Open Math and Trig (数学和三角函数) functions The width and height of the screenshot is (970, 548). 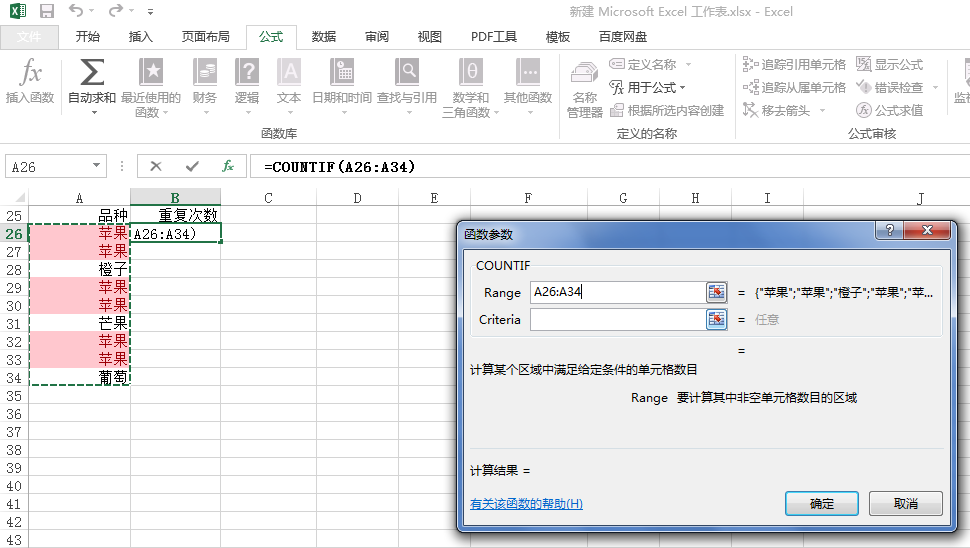[x=471, y=87]
